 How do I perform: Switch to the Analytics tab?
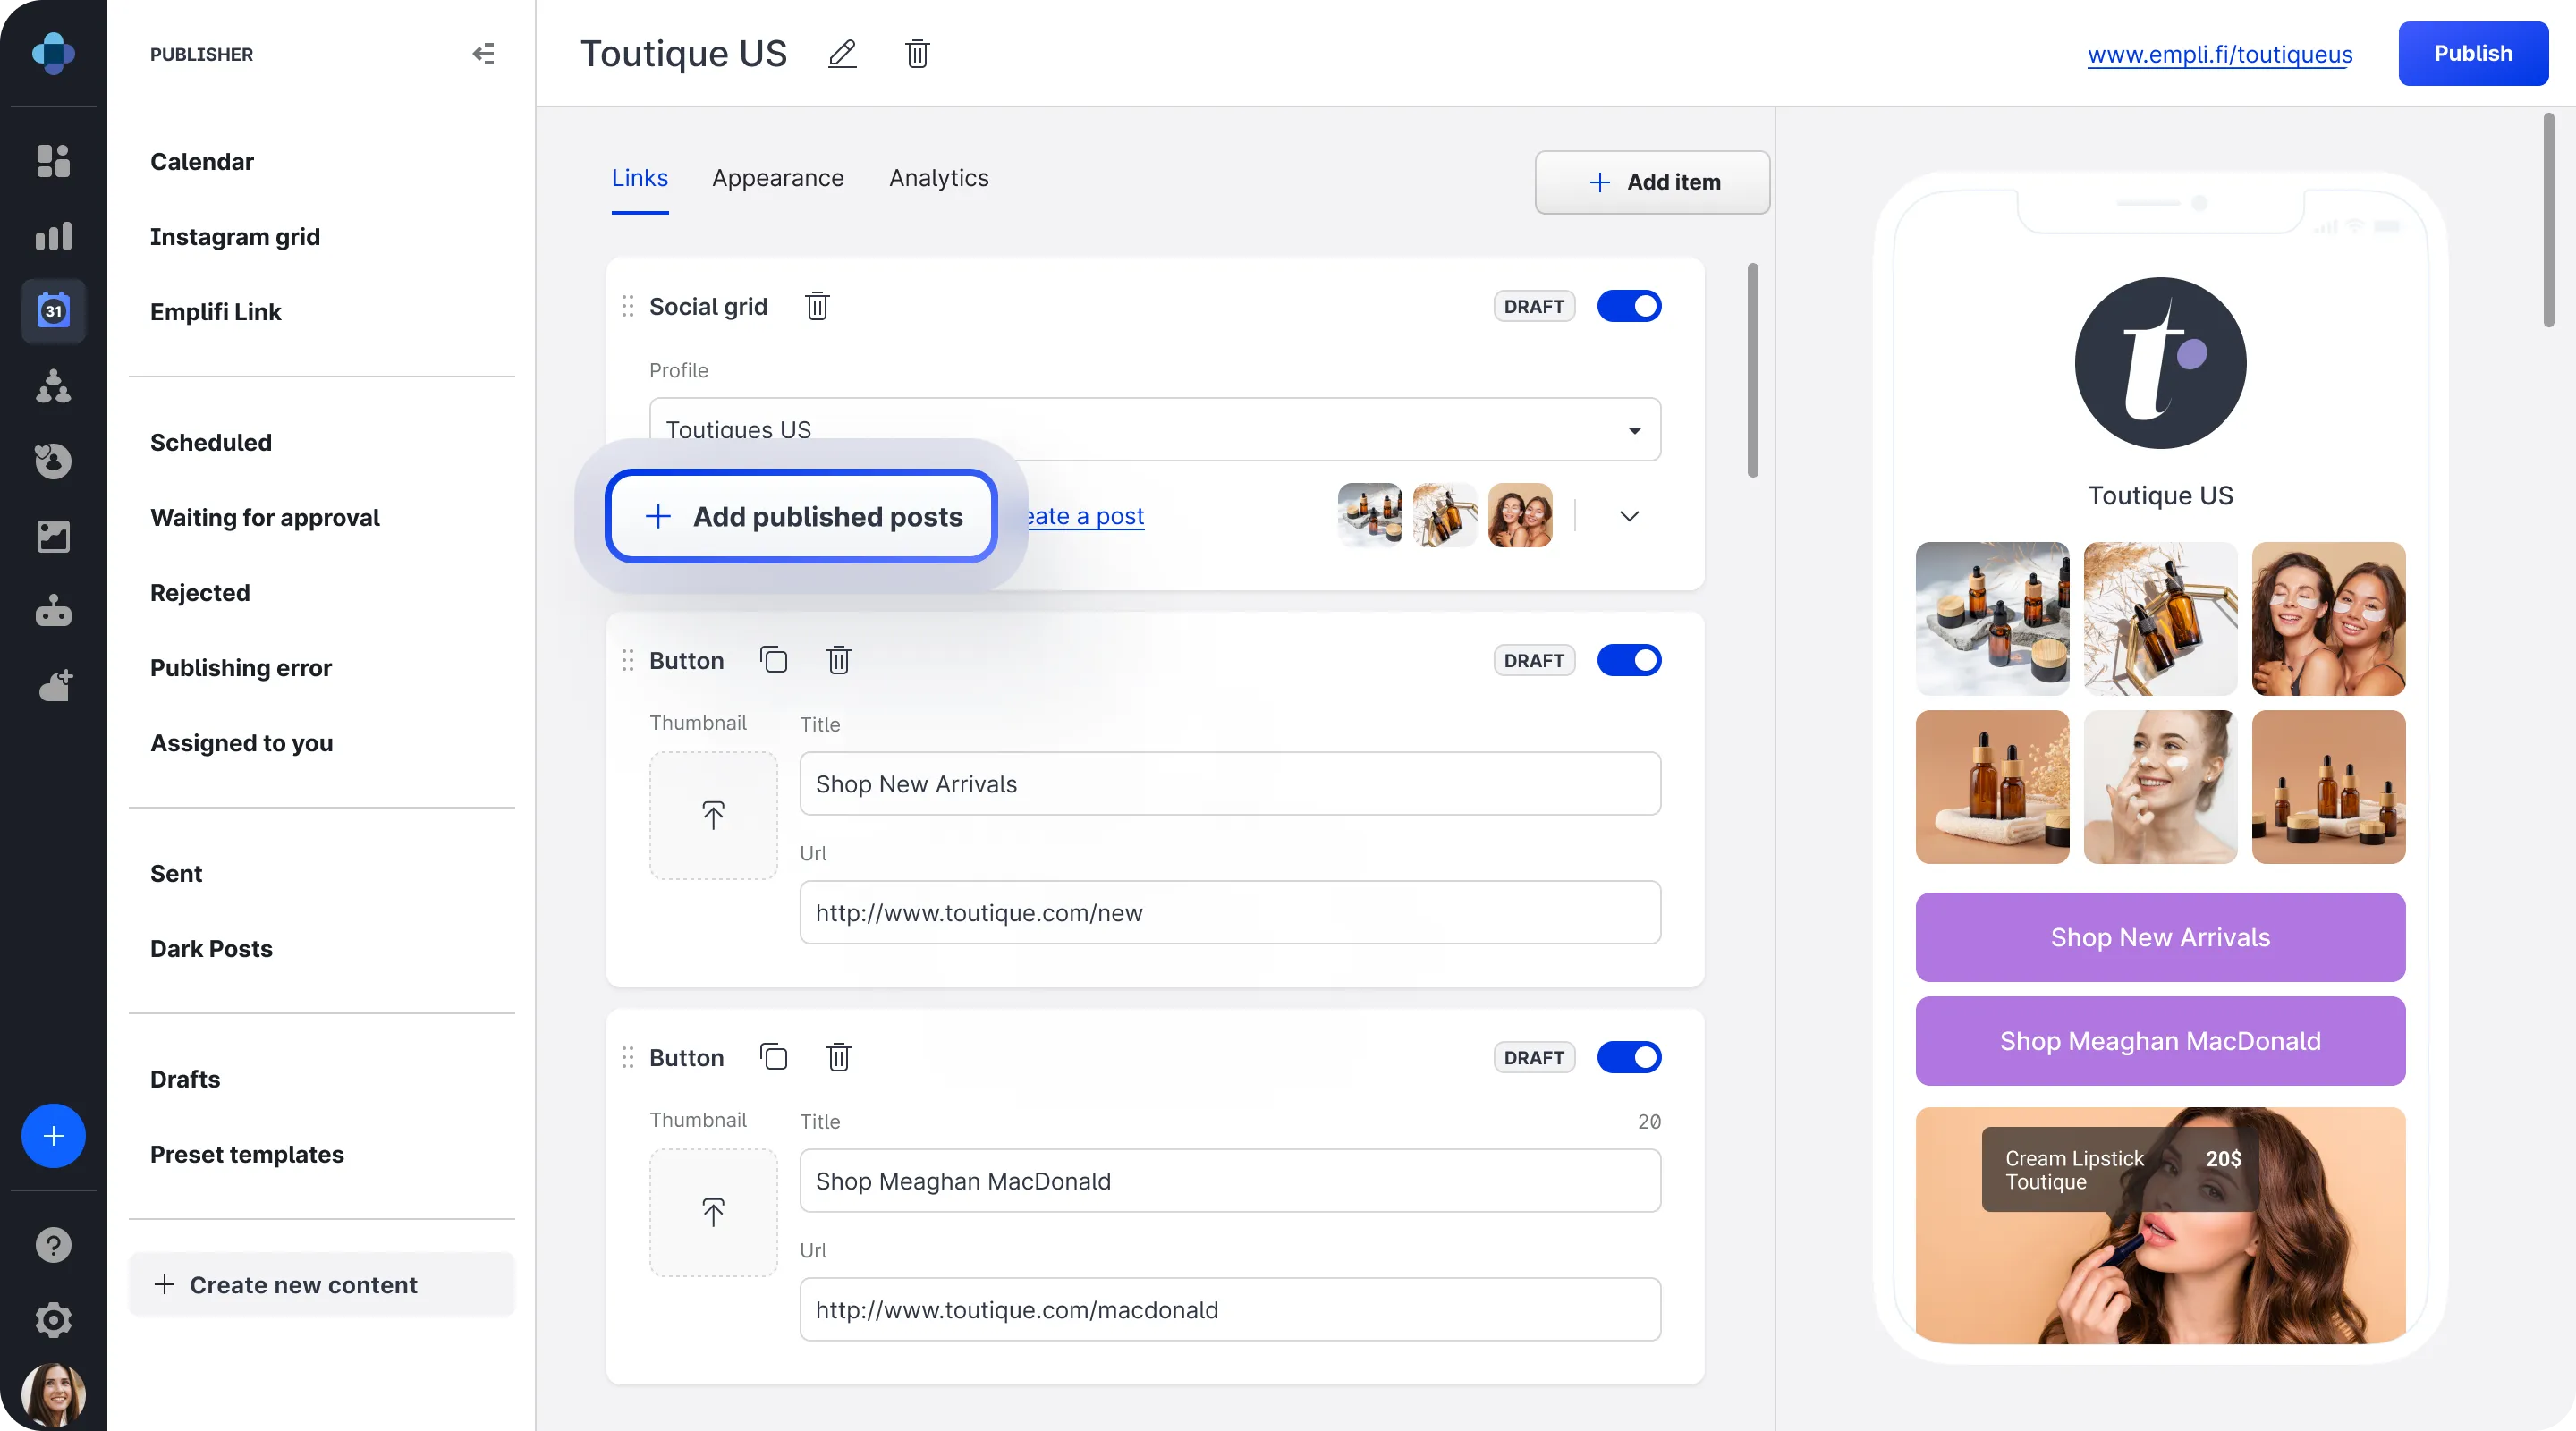[x=939, y=178]
